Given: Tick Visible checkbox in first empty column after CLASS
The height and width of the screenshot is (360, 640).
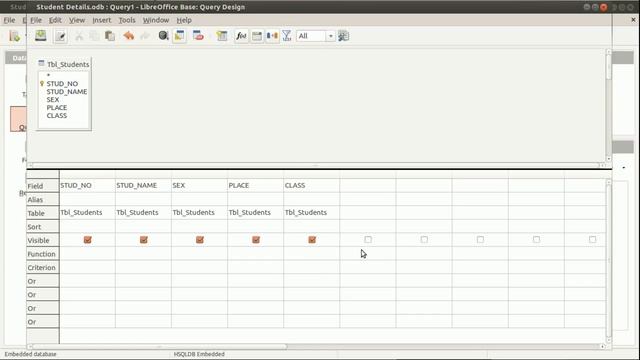Looking at the screenshot, I should (368, 240).
